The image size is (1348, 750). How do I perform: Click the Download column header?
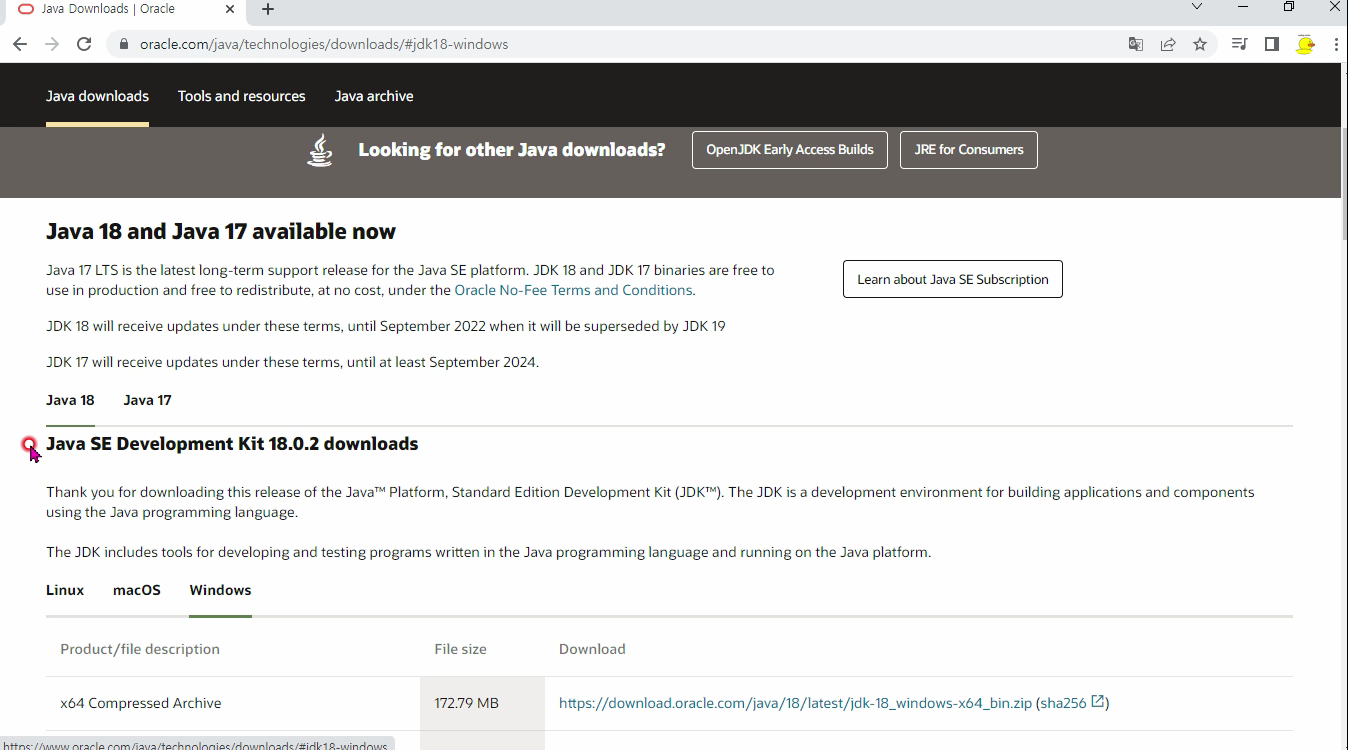[x=592, y=649]
